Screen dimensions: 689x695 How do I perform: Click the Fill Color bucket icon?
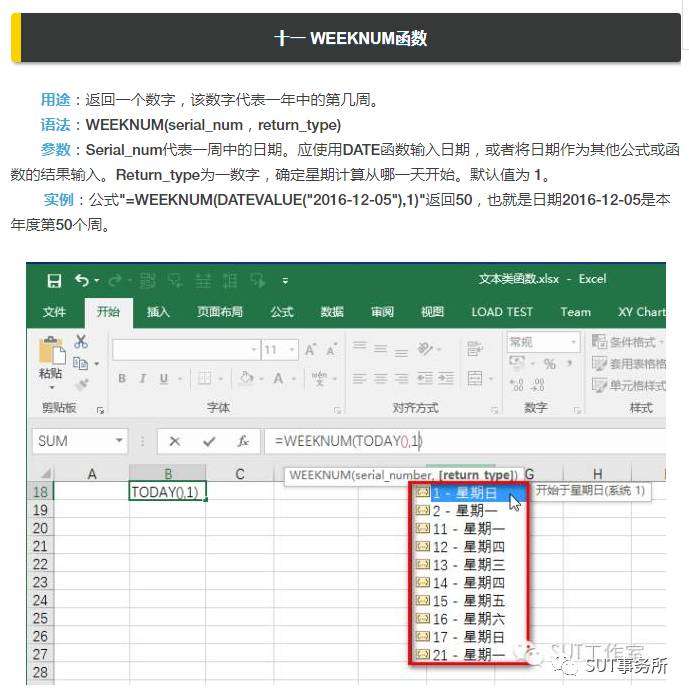click(x=247, y=378)
